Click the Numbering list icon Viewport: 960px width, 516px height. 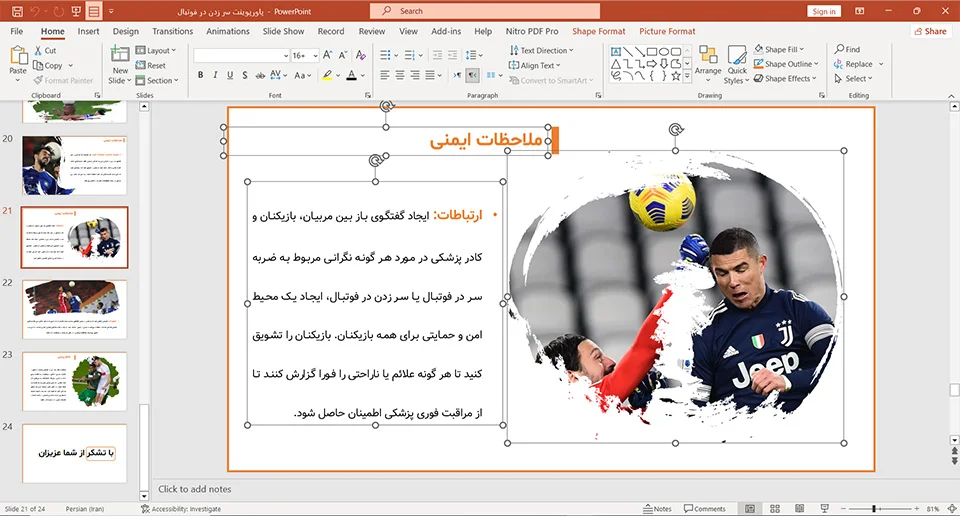tap(410, 55)
